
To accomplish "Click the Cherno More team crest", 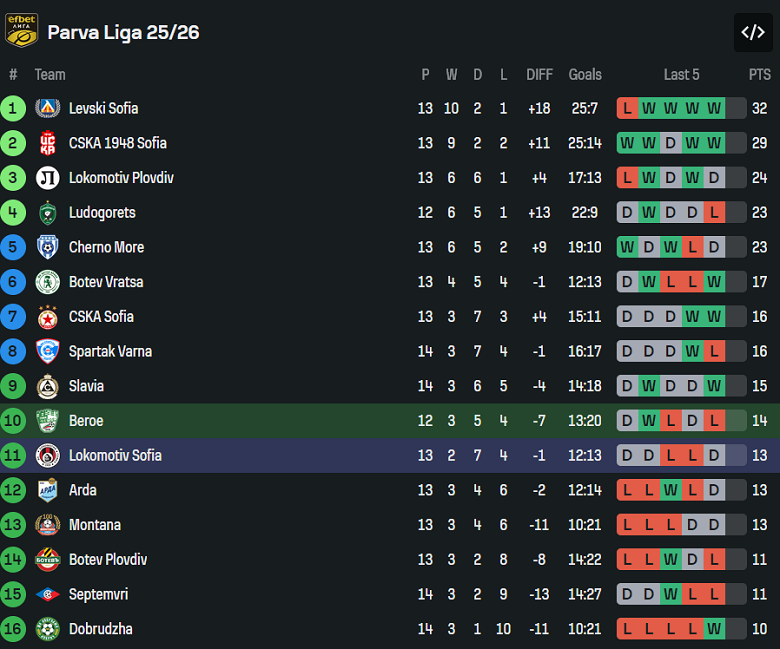I will (47, 247).
